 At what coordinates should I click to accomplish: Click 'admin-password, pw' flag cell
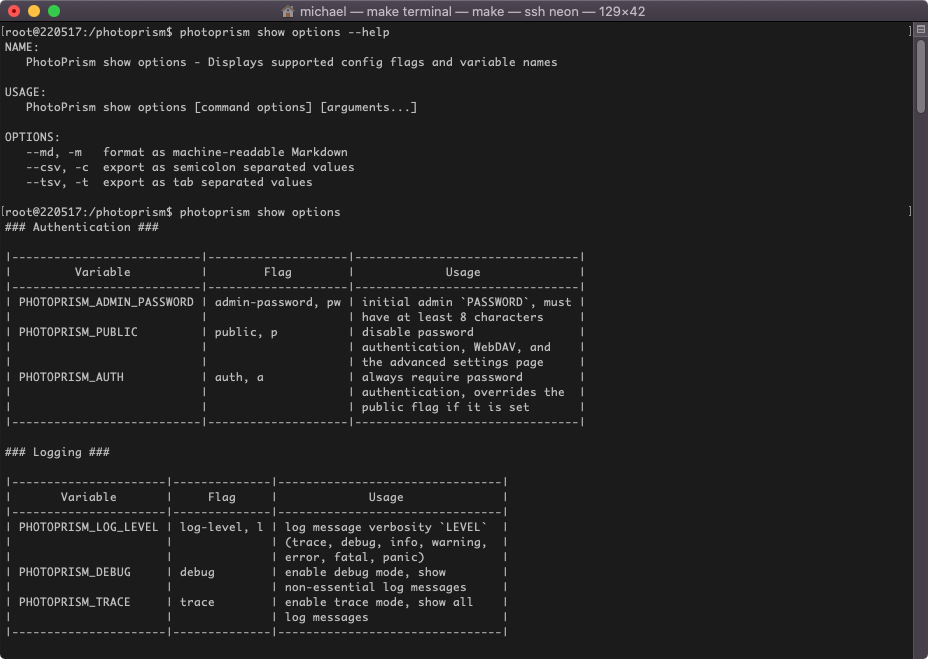[x=278, y=302]
